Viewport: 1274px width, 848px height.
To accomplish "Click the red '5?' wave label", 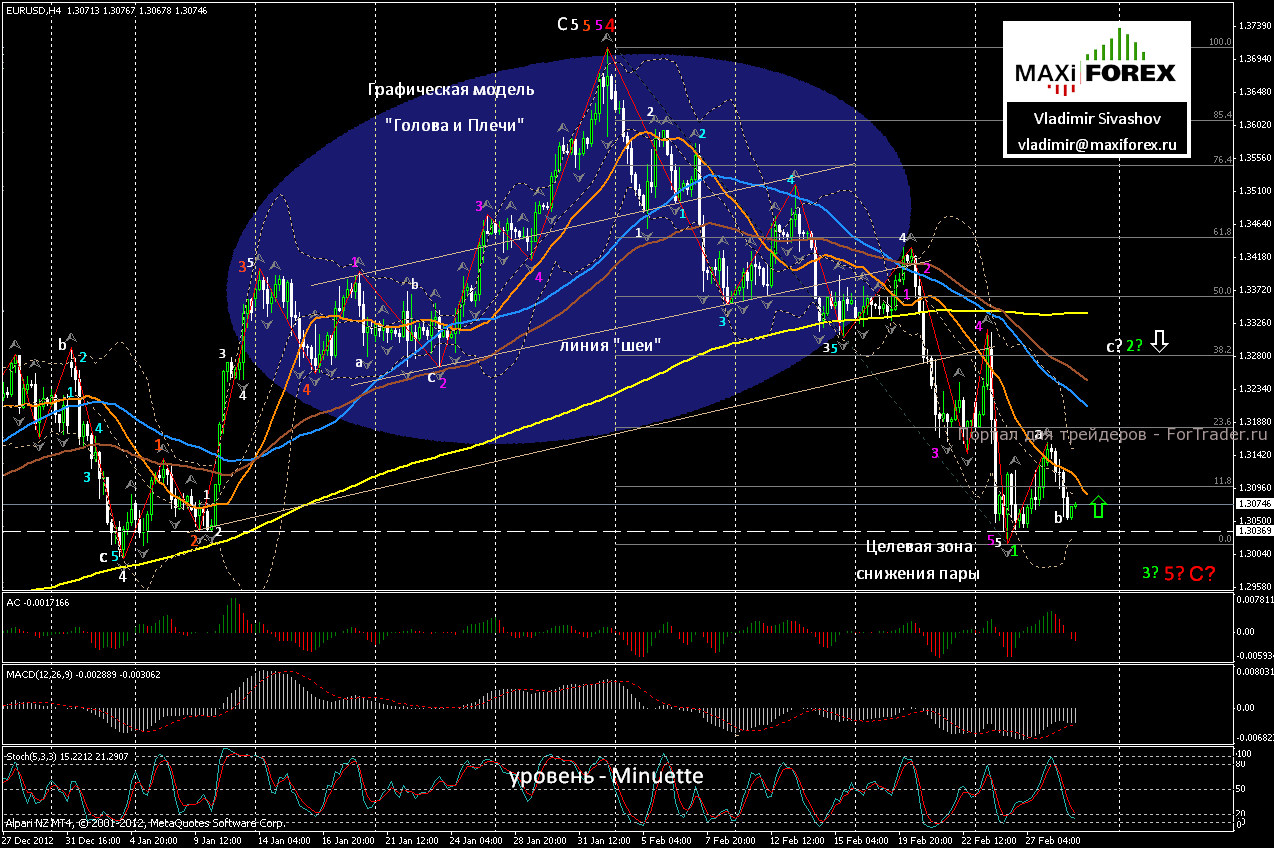I will tap(1175, 573).
